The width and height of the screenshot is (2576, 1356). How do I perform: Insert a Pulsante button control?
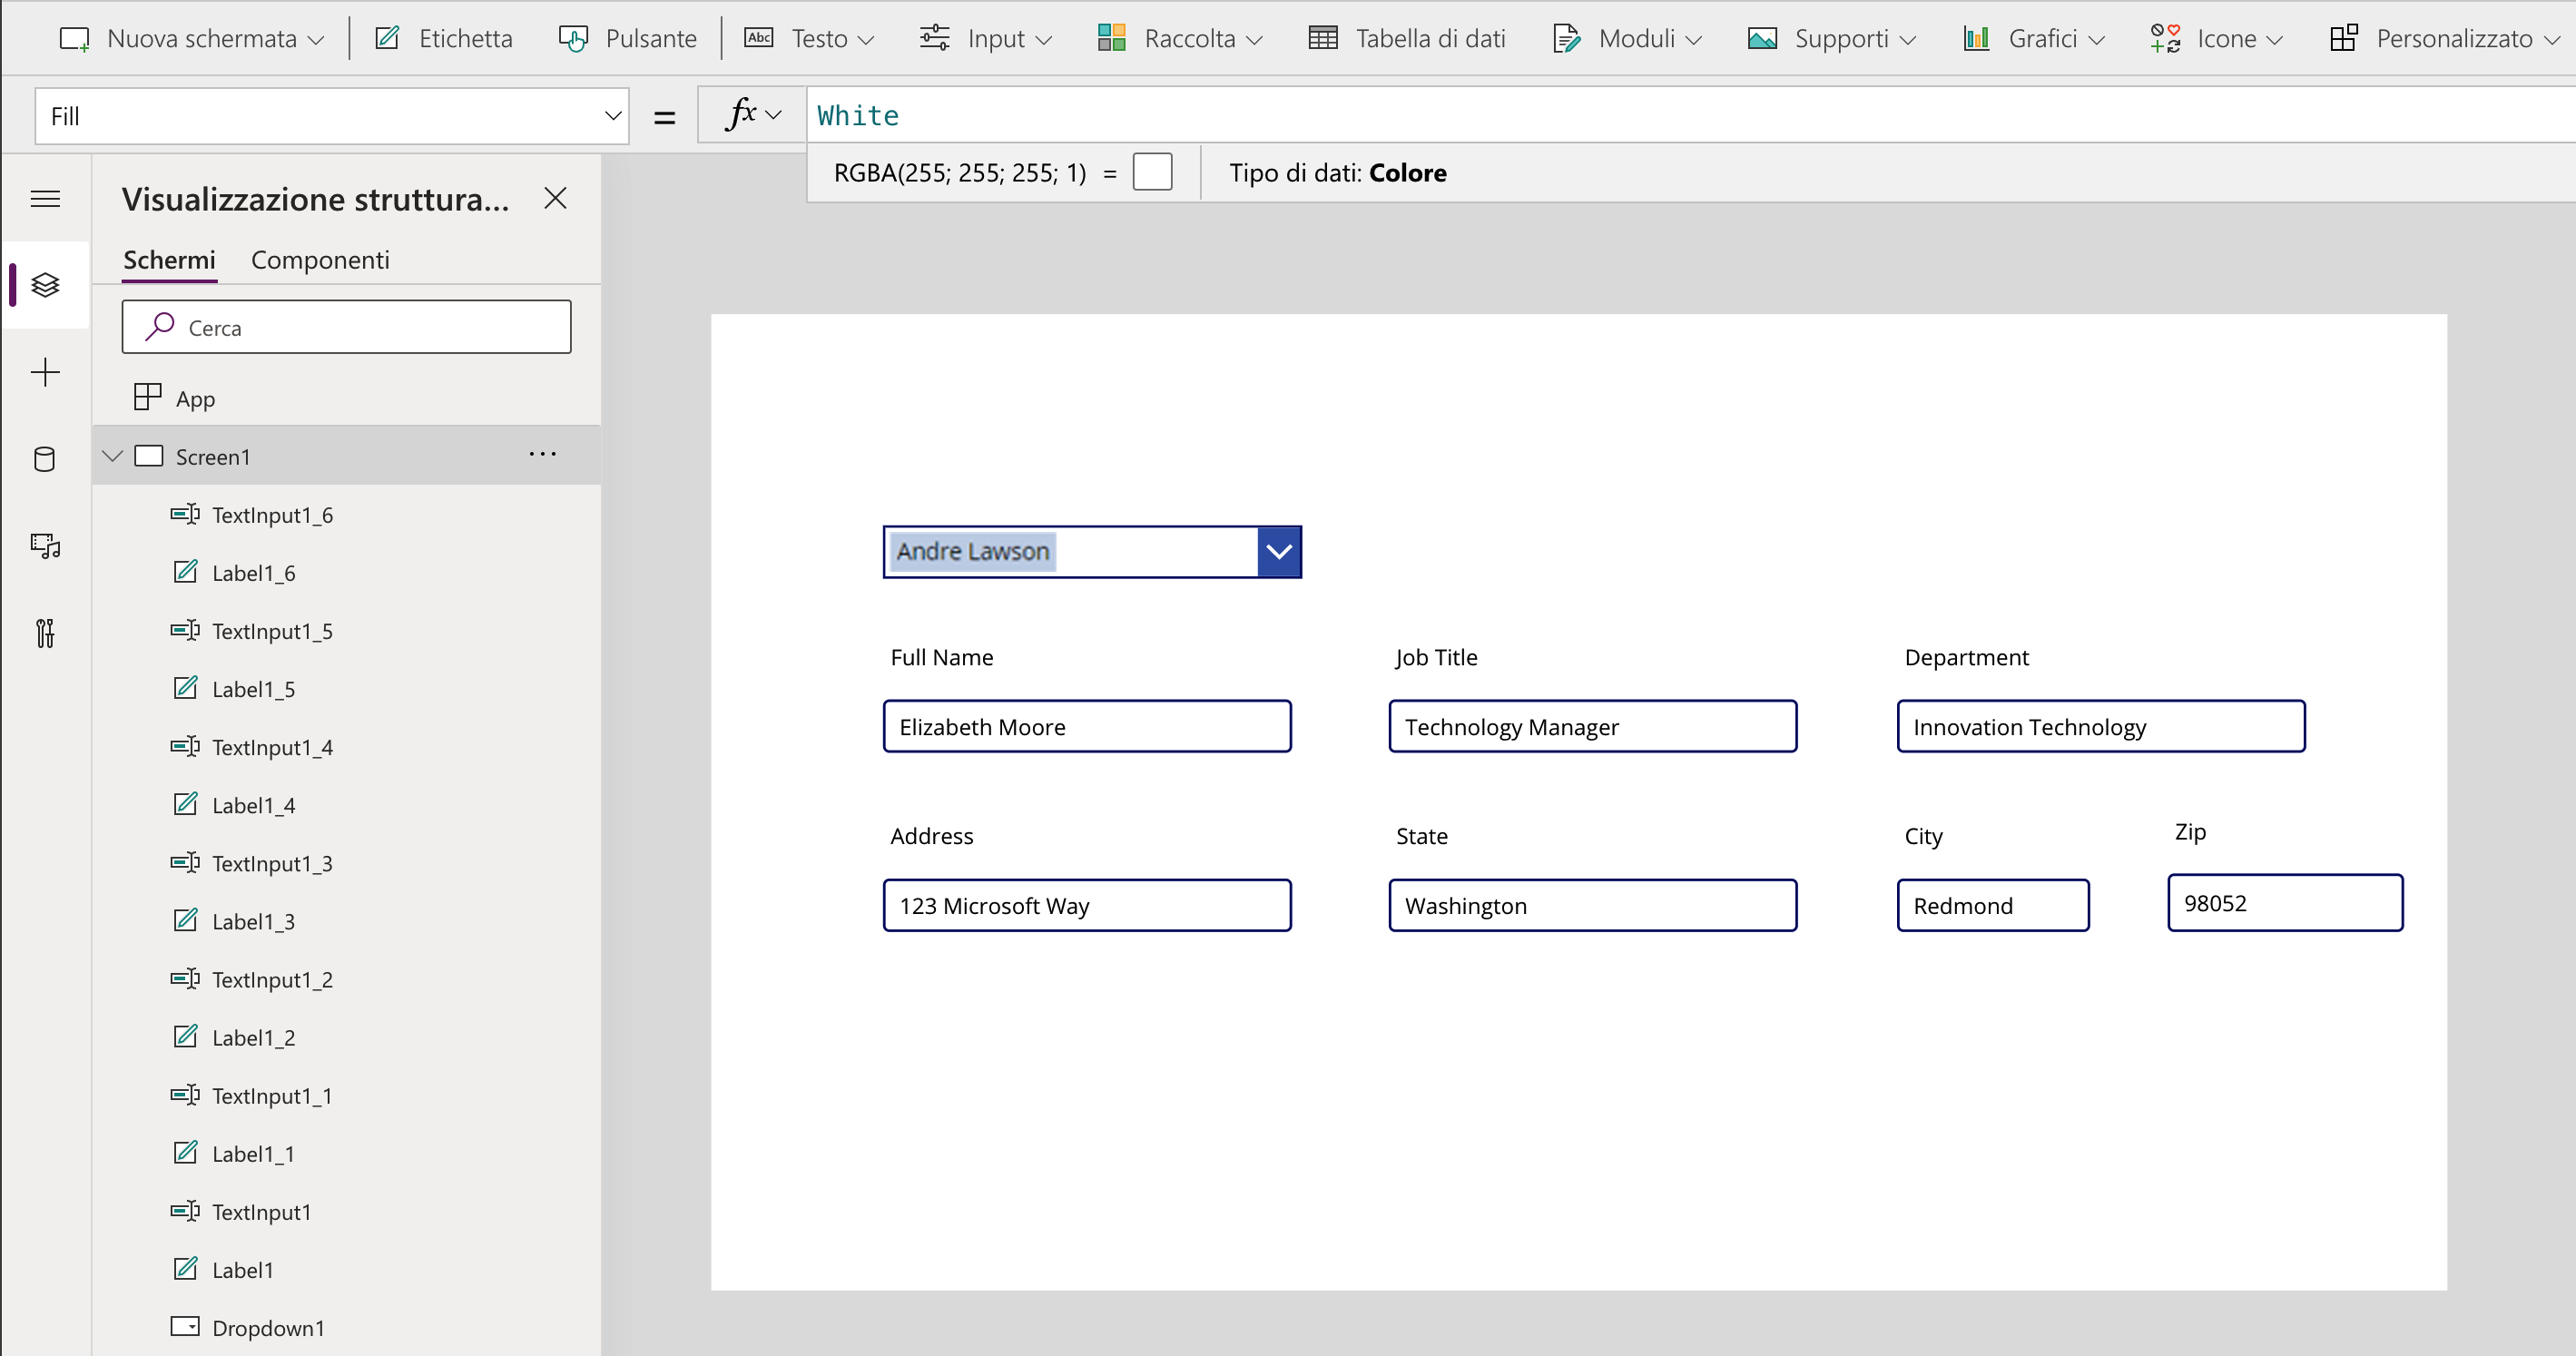628,38
